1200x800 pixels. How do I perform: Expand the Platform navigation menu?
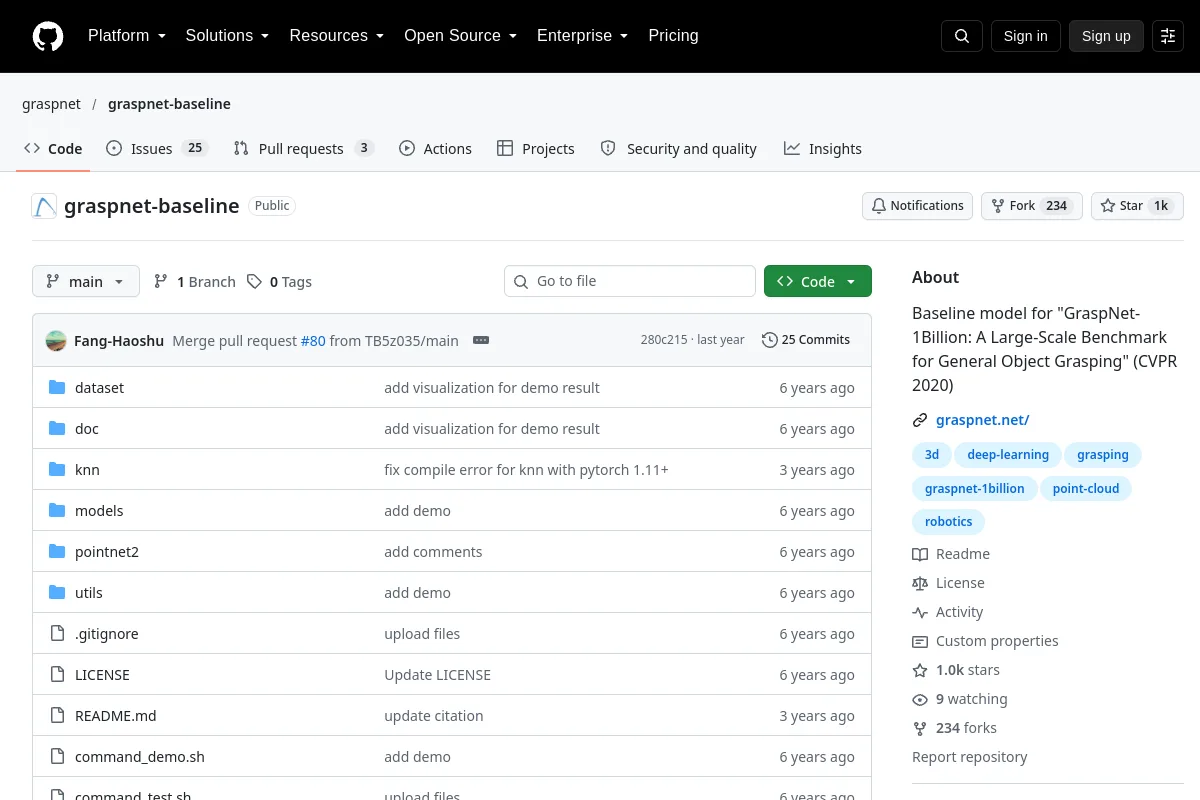coord(126,35)
